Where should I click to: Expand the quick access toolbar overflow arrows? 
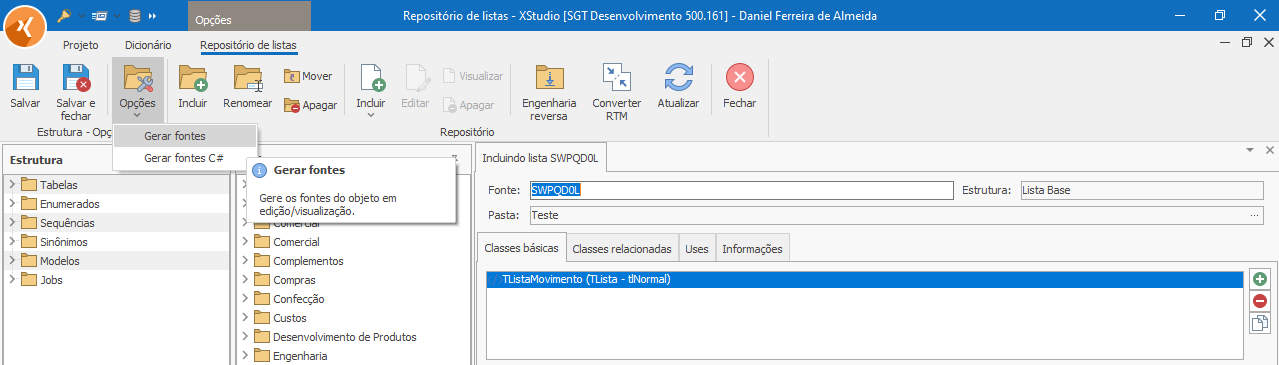(152, 16)
